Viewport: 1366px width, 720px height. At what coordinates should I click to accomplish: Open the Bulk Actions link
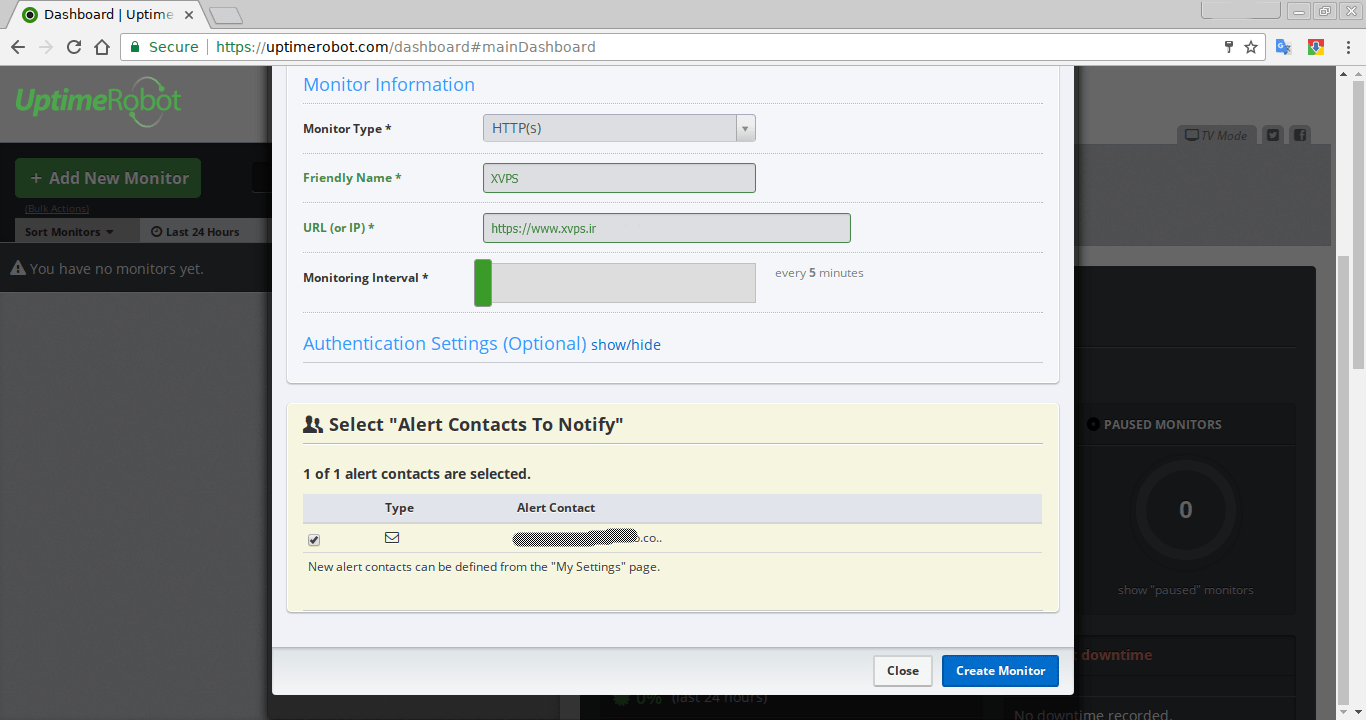pyautogui.click(x=57, y=208)
